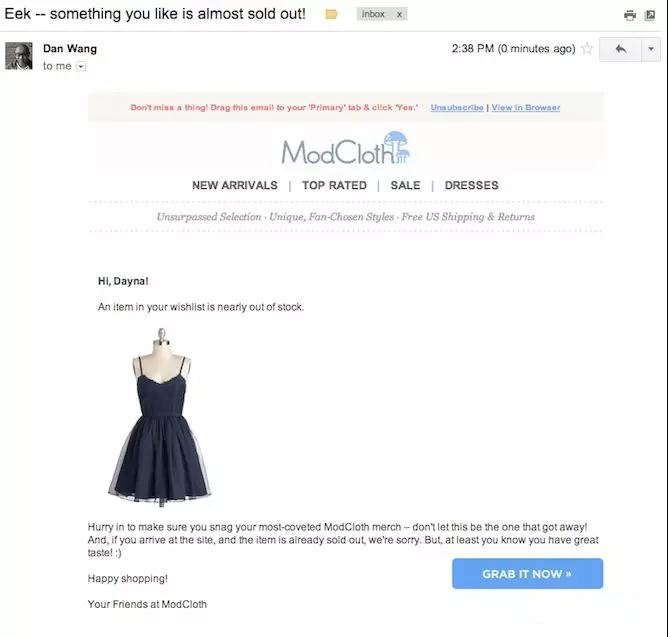Click the yellow folder label icon
Image resolution: width=668 pixels, height=637 pixels.
tap(331, 14)
